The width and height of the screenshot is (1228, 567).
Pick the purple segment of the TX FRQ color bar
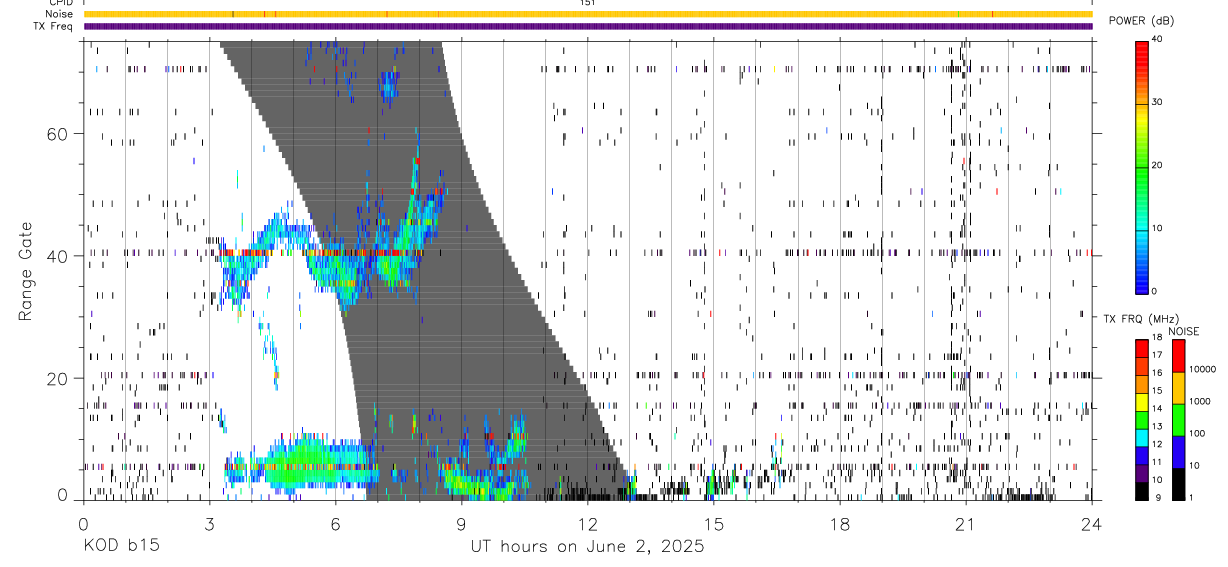tap(1141, 473)
